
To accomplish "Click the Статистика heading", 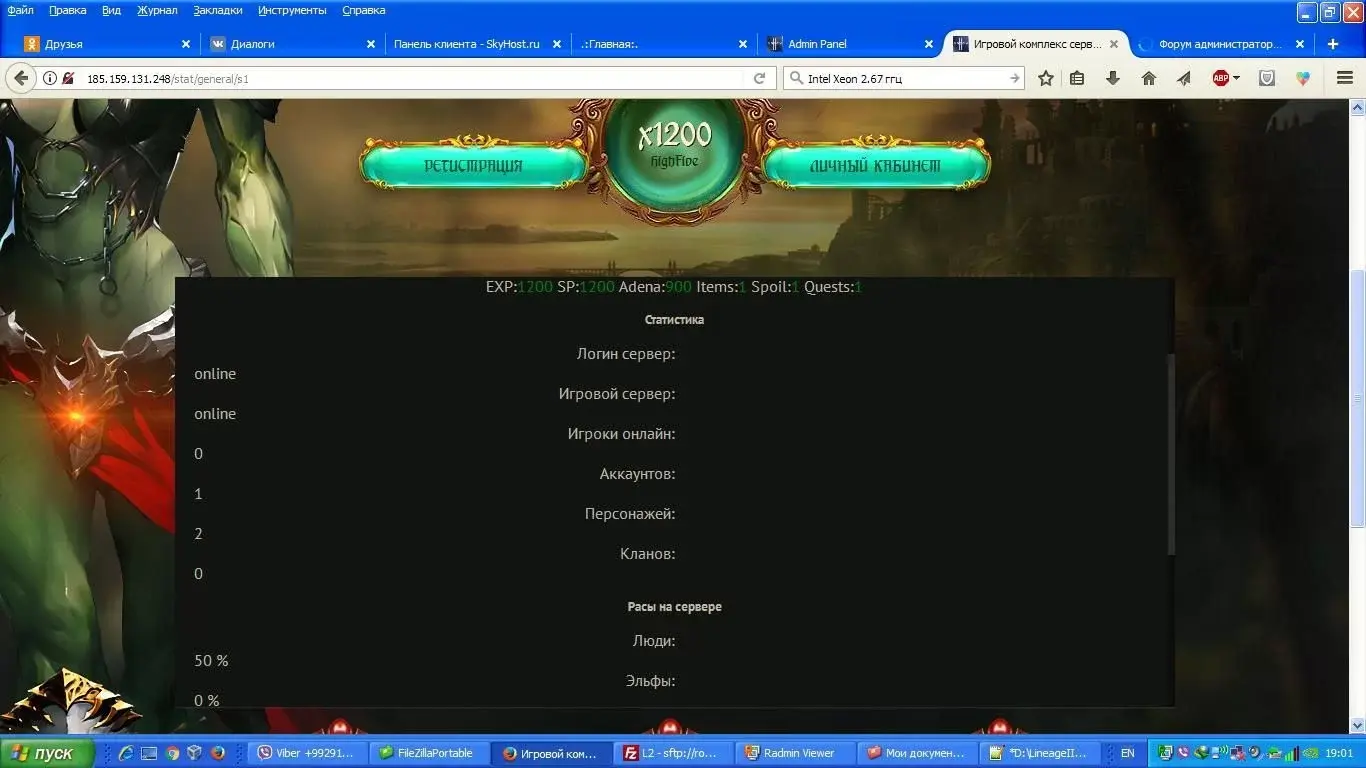I will pyautogui.click(x=674, y=319).
